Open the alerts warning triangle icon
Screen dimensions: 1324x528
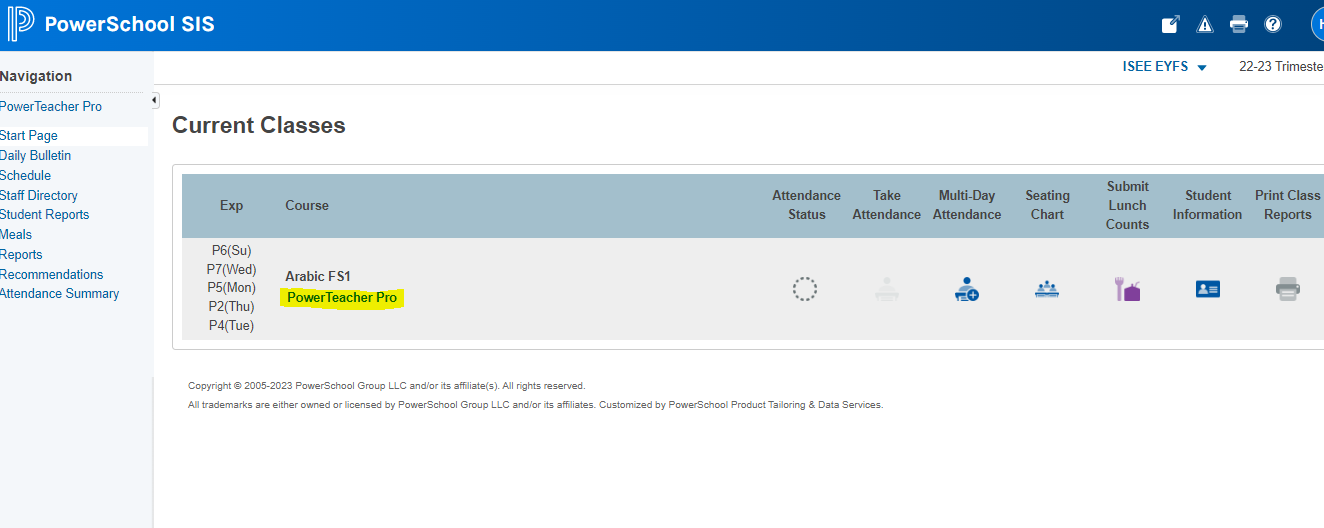(1205, 25)
